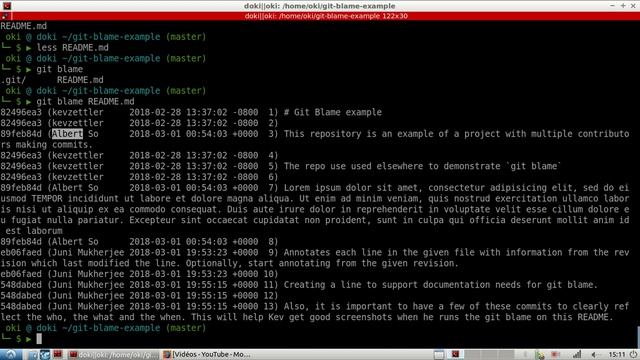
Task: Select highlighted word Albert on line 3
Action: tap(67, 134)
